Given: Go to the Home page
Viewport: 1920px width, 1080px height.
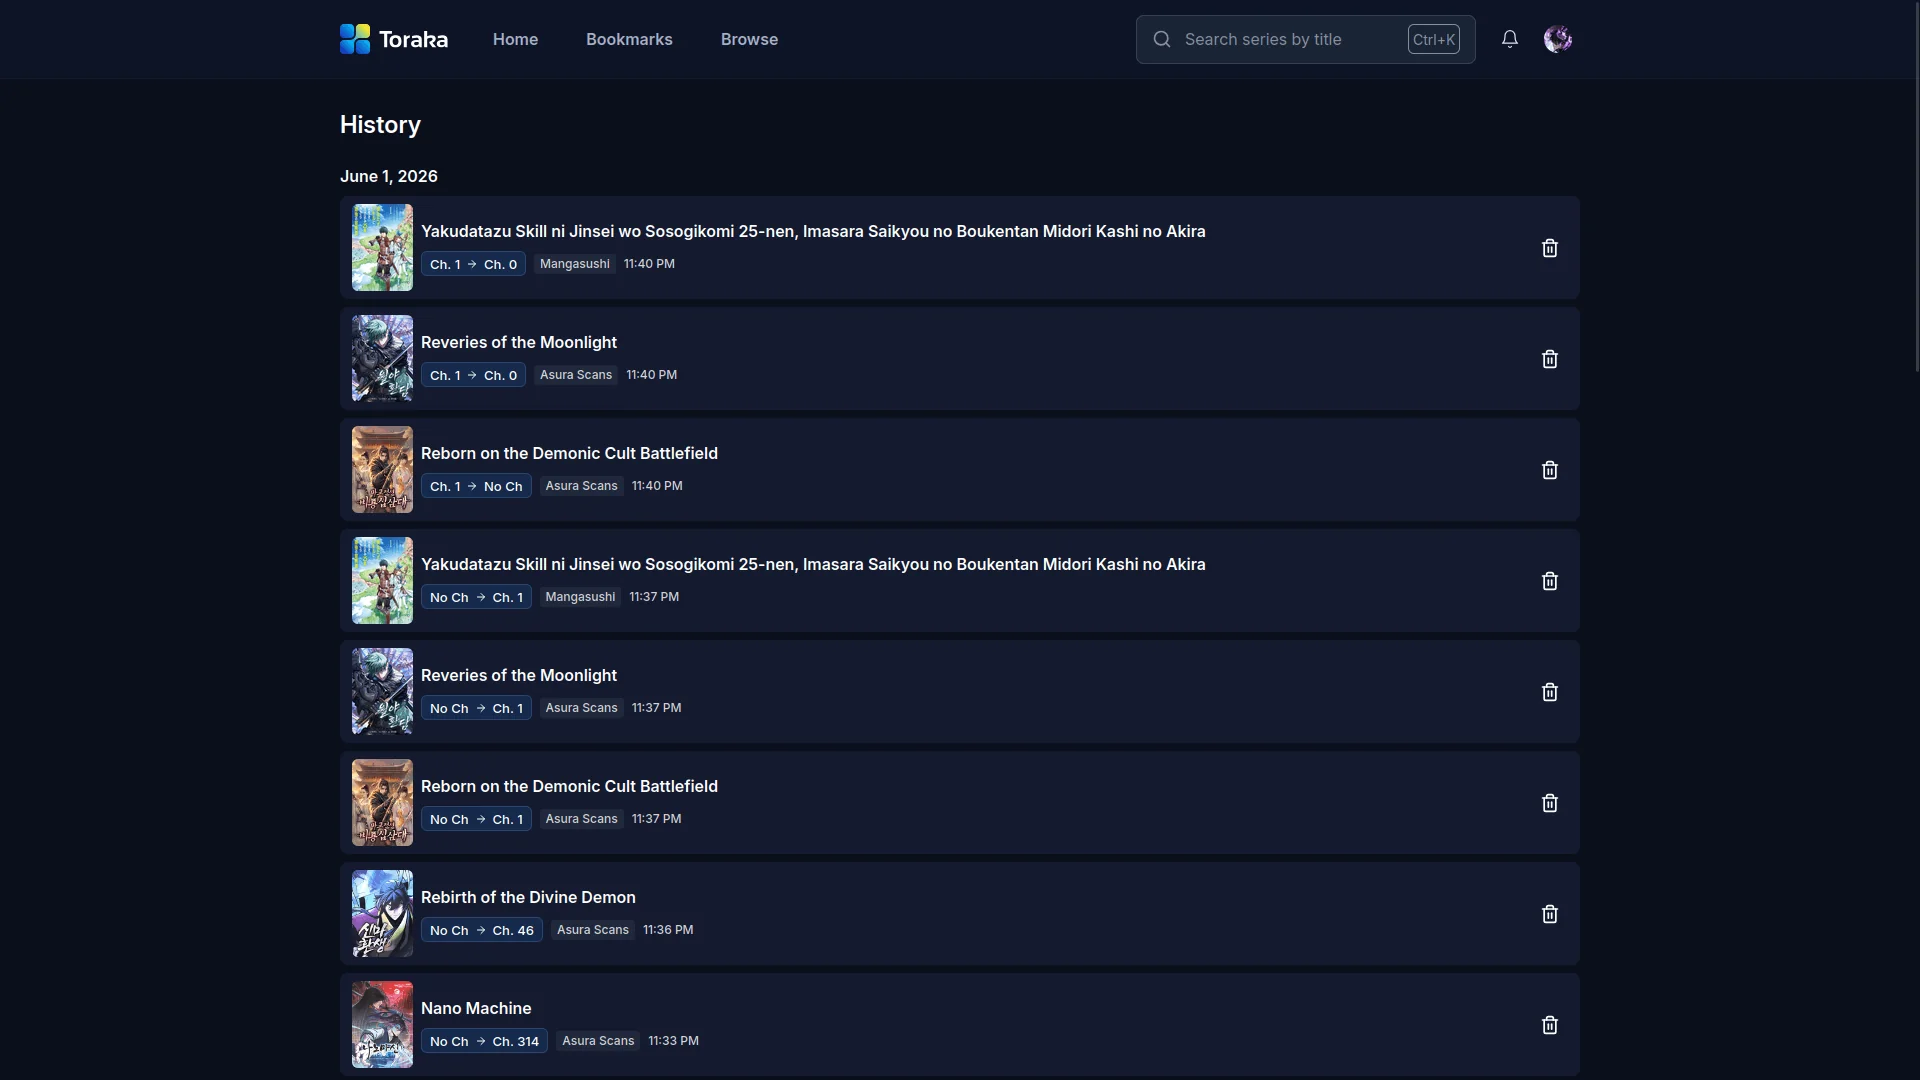Looking at the screenshot, I should pyautogui.click(x=515, y=39).
